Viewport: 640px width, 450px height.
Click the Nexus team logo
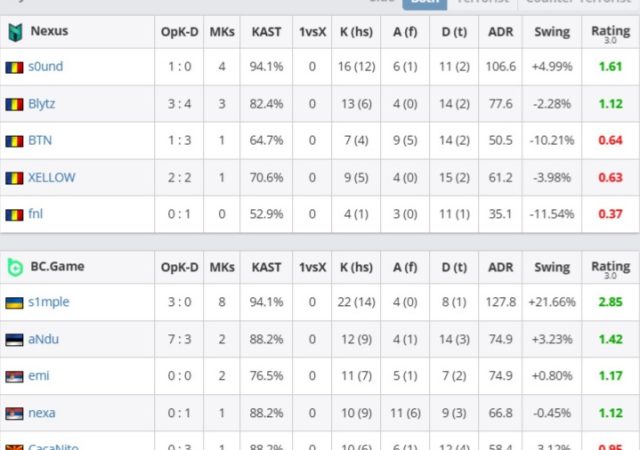[15, 31]
